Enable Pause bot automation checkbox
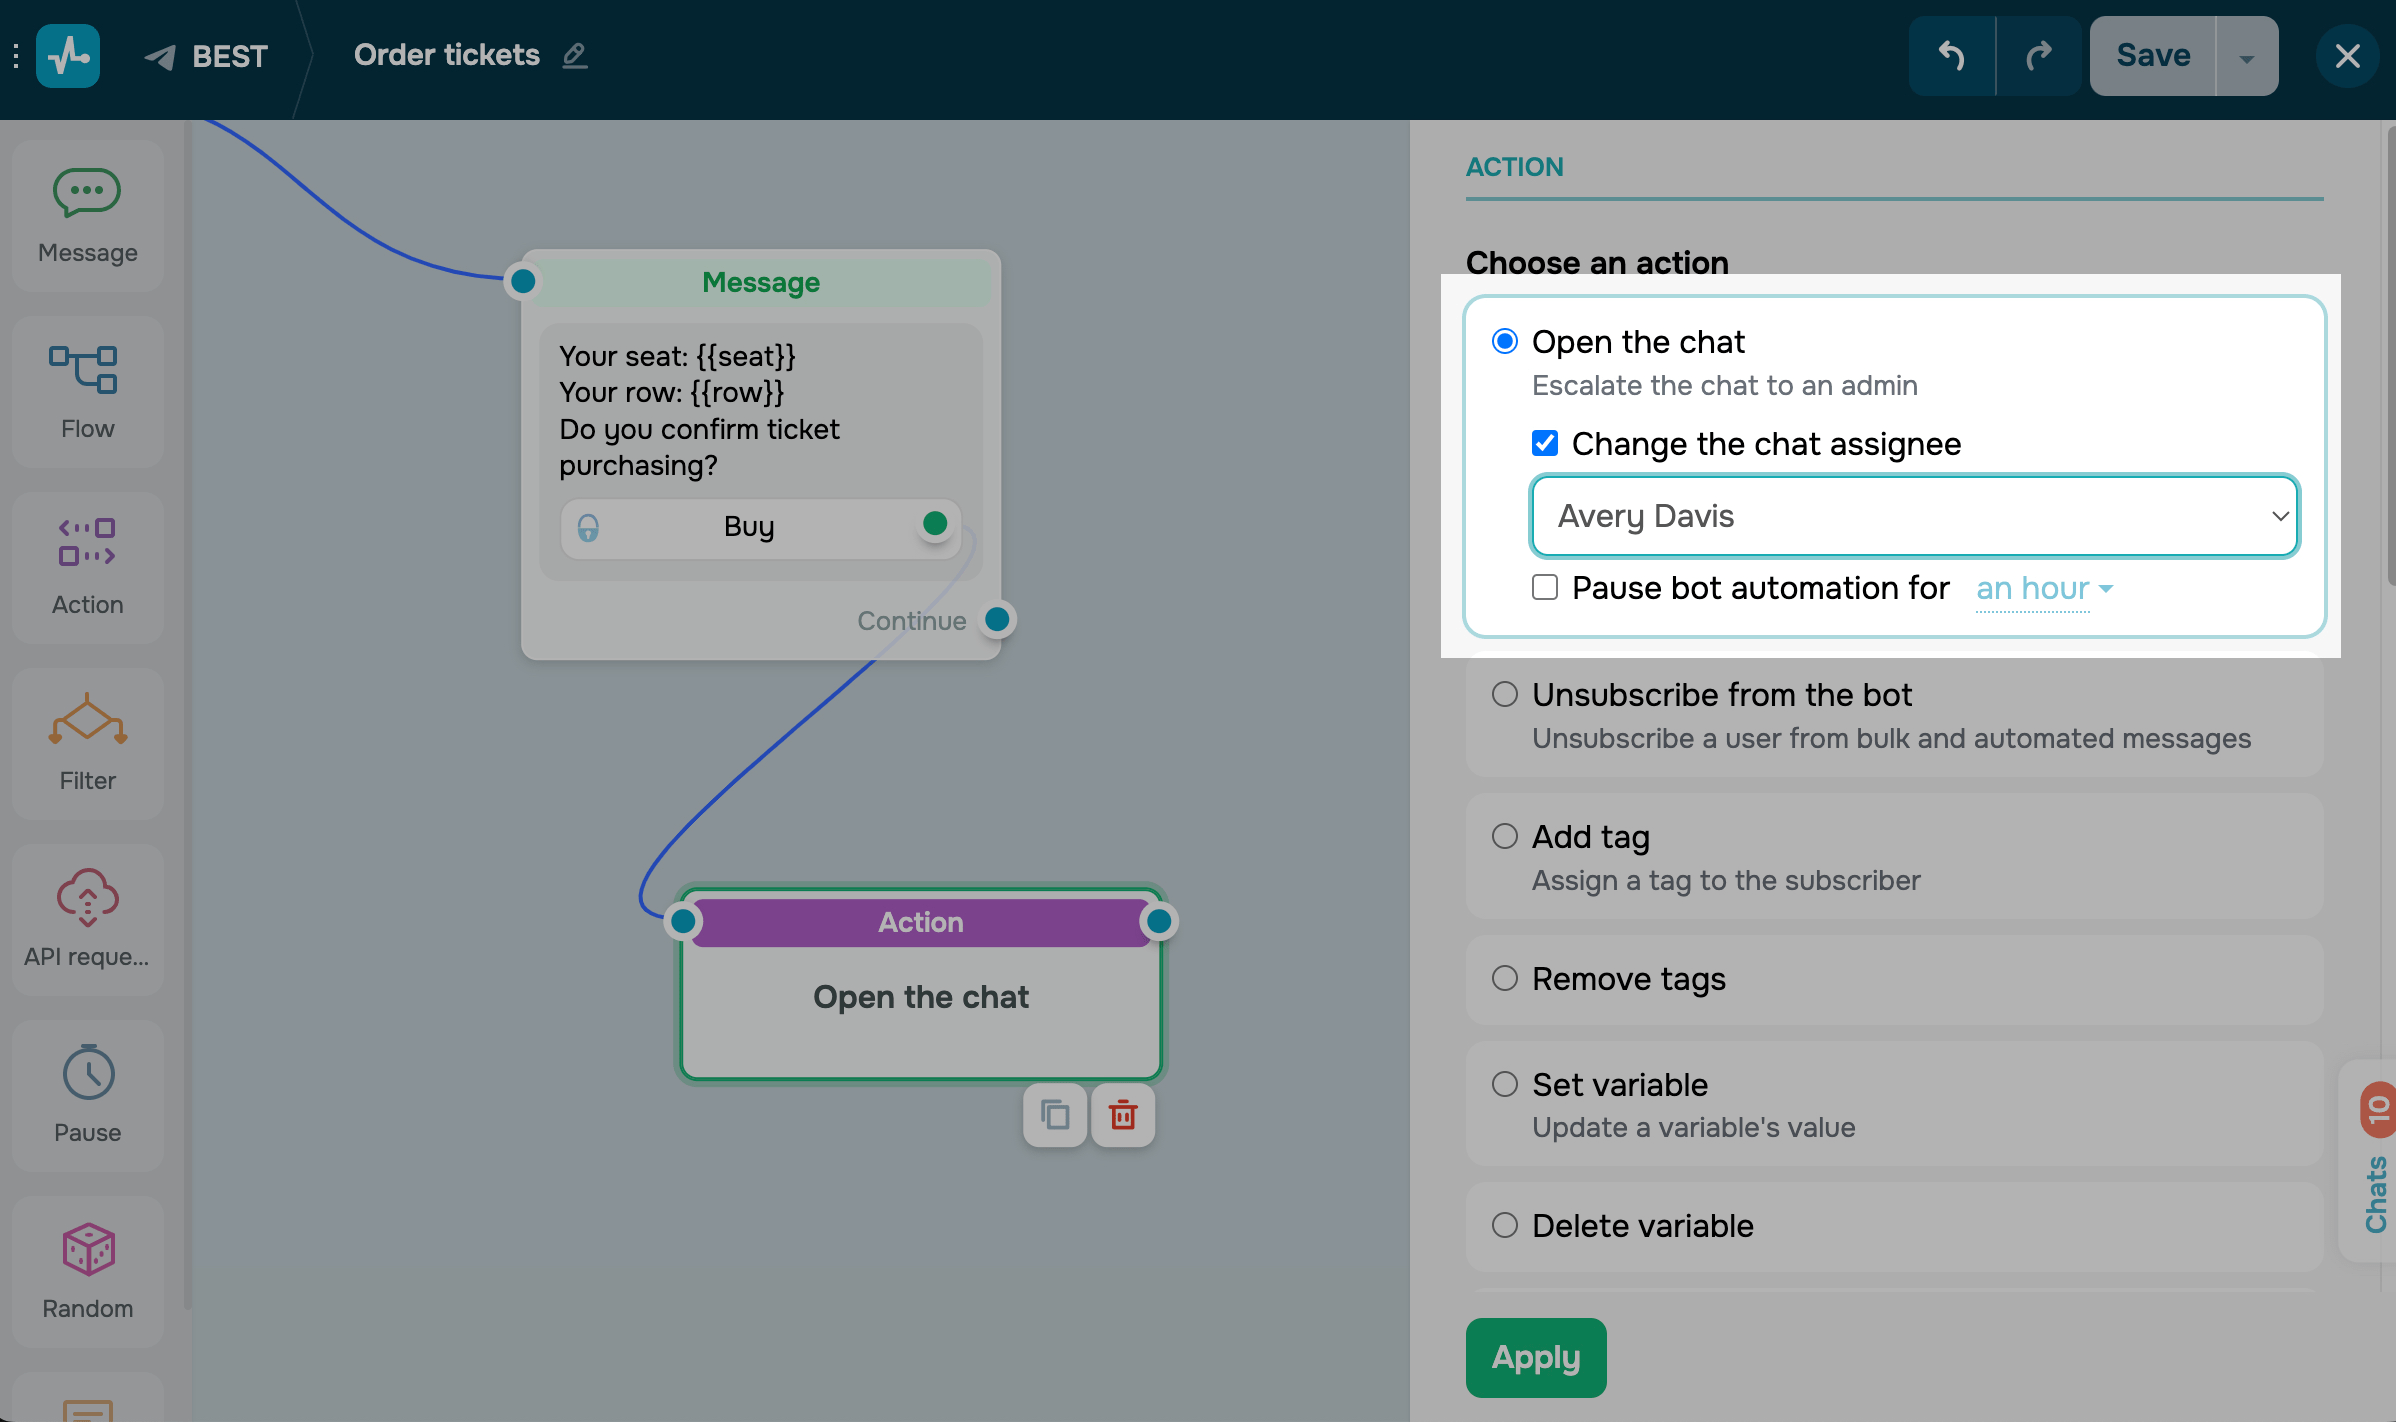2396x1422 pixels. 1545,587
